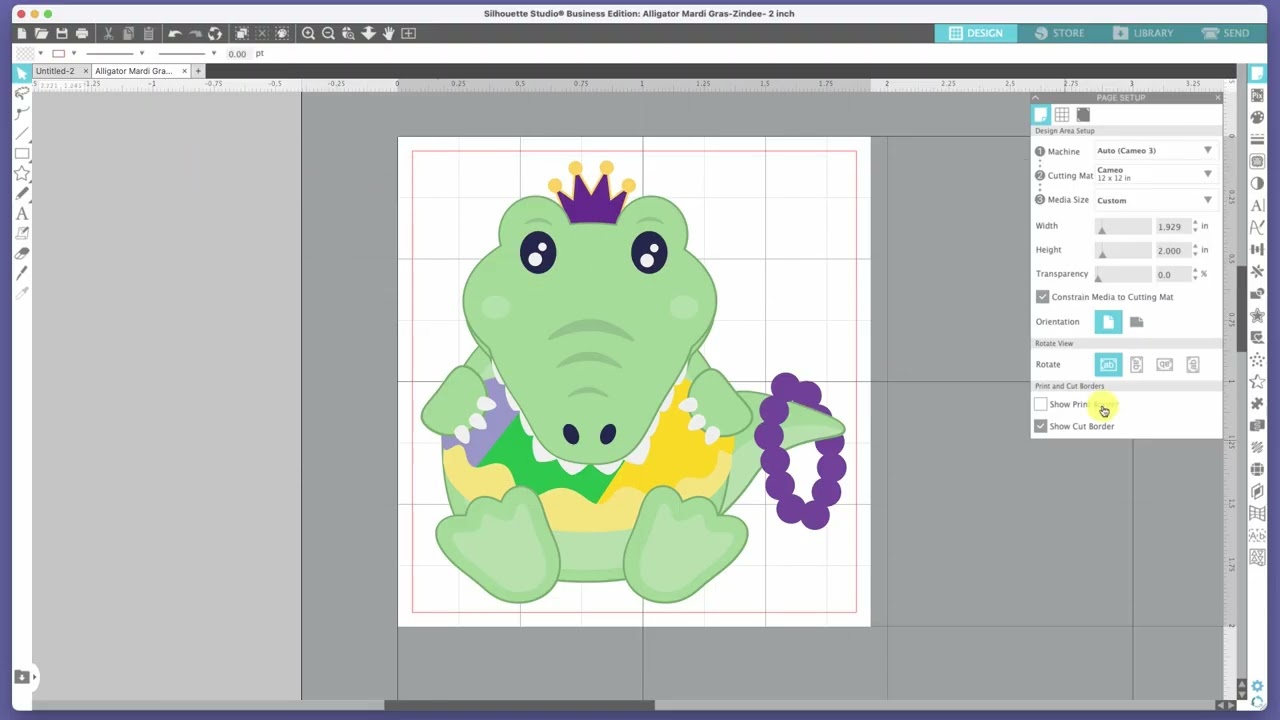The image size is (1280, 720).
Task: Switch to the SEND tab
Action: click(1227, 33)
